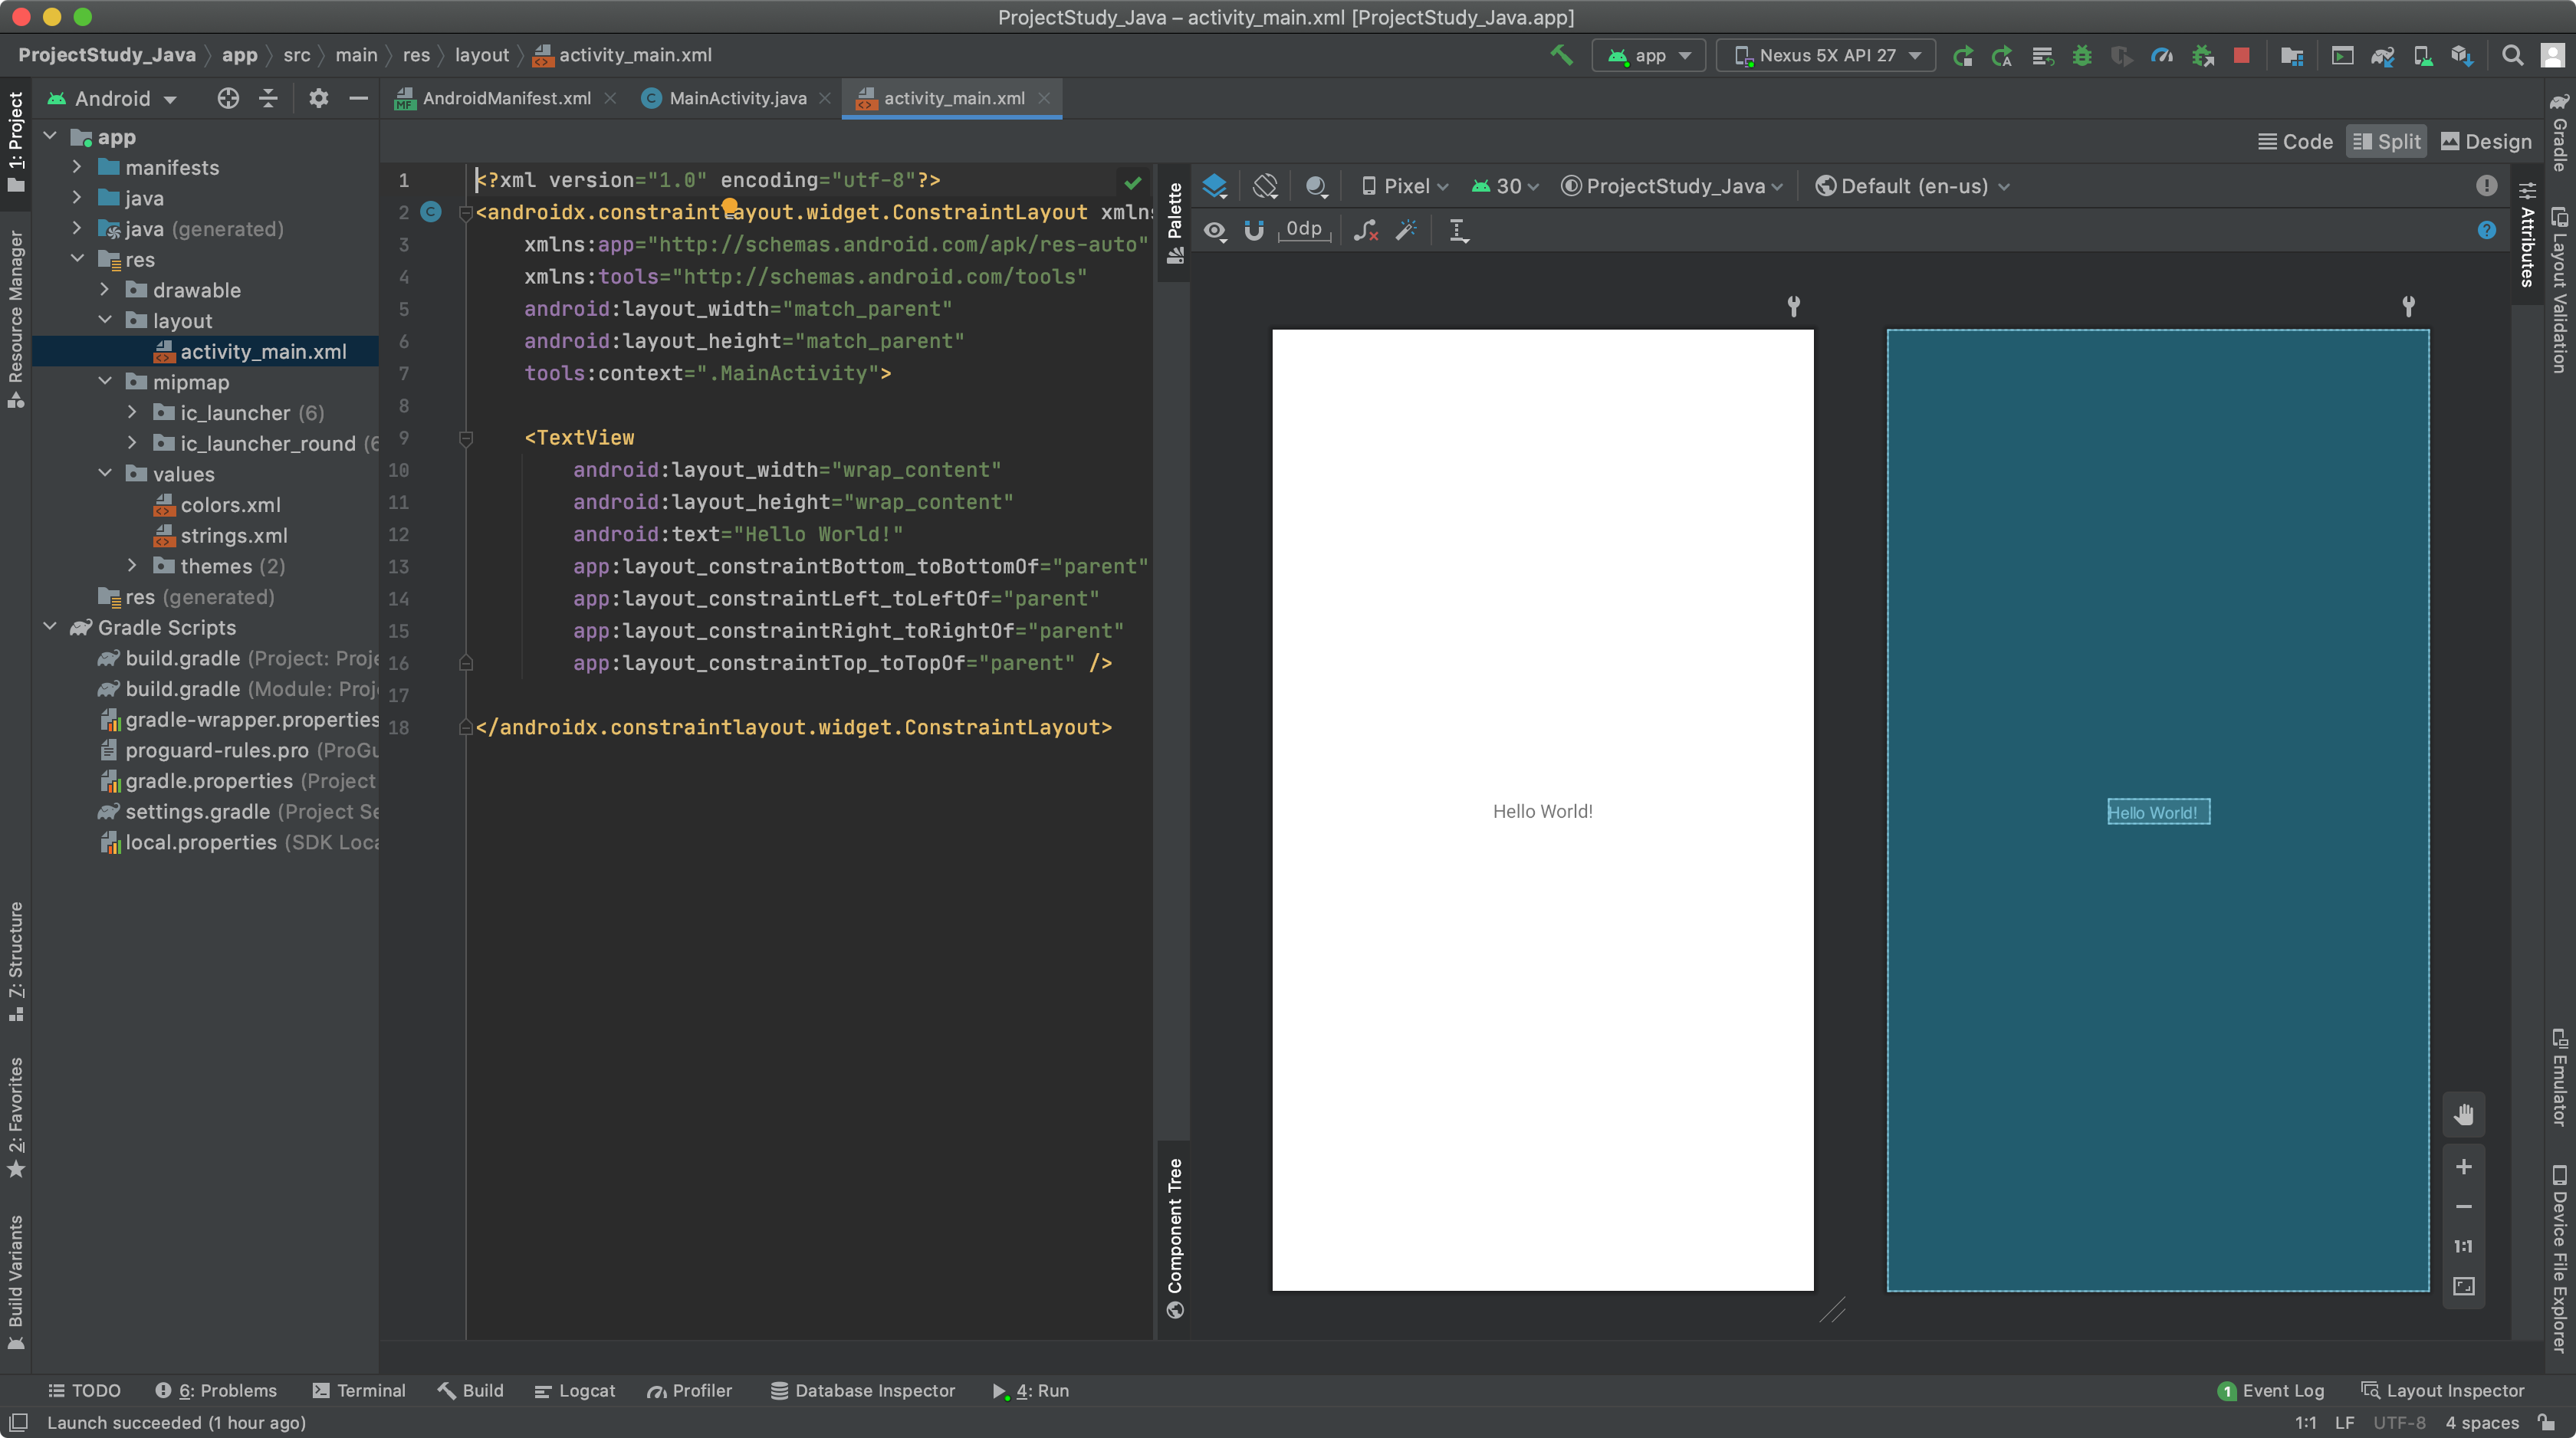This screenshot has height=1438, width=2576.
Task: Switch editor to Split view
Action: coord(2386,142)
